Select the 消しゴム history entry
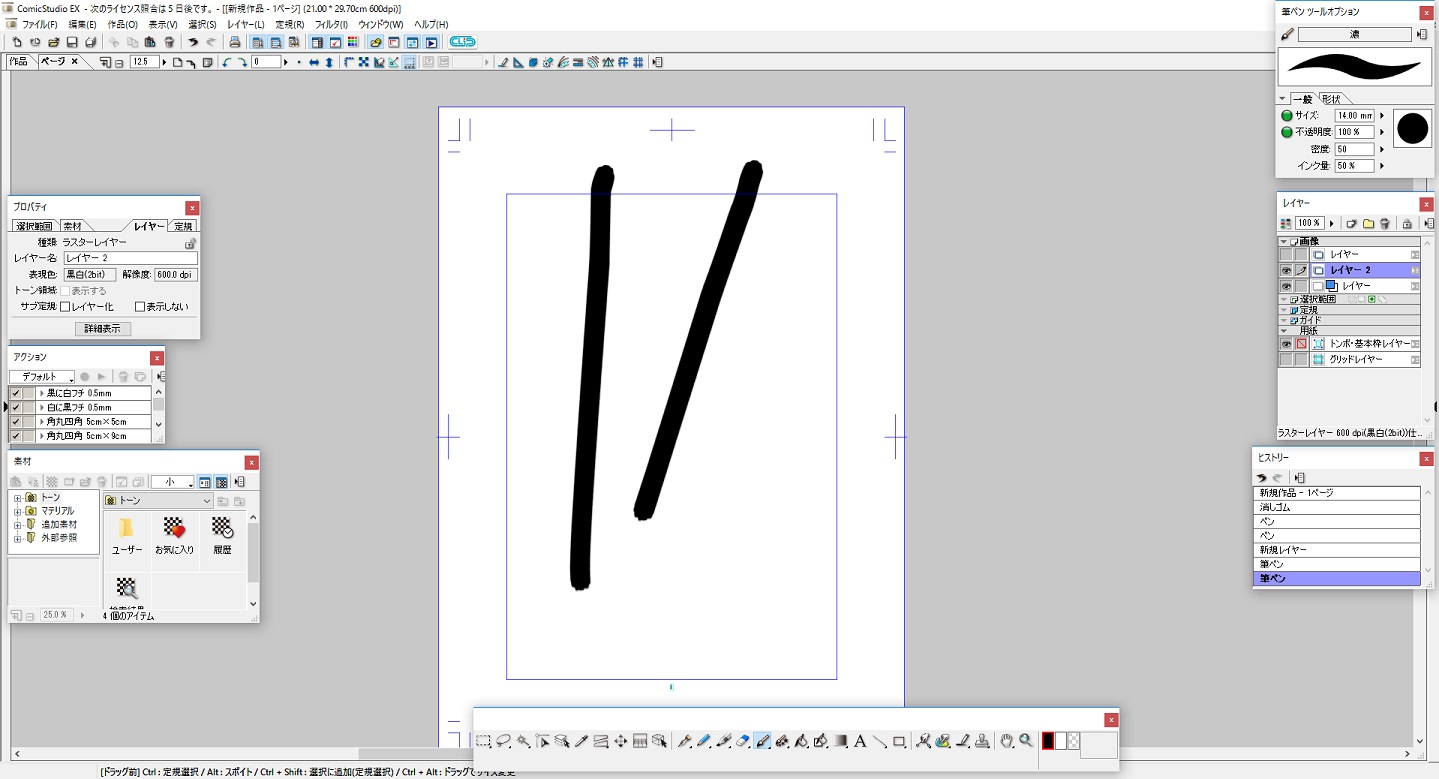The height and width of the screenshot is (779, 1439). [x=1337, y=507]
